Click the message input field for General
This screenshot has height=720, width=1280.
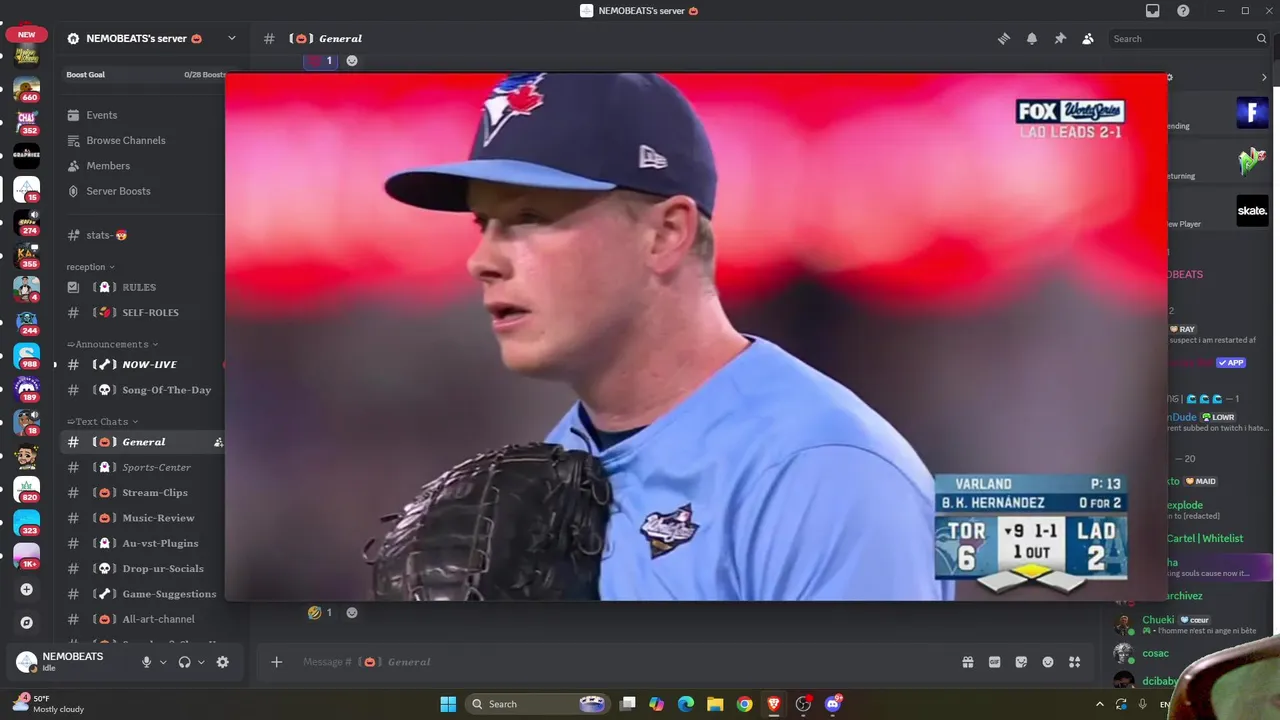pos(620,662)
